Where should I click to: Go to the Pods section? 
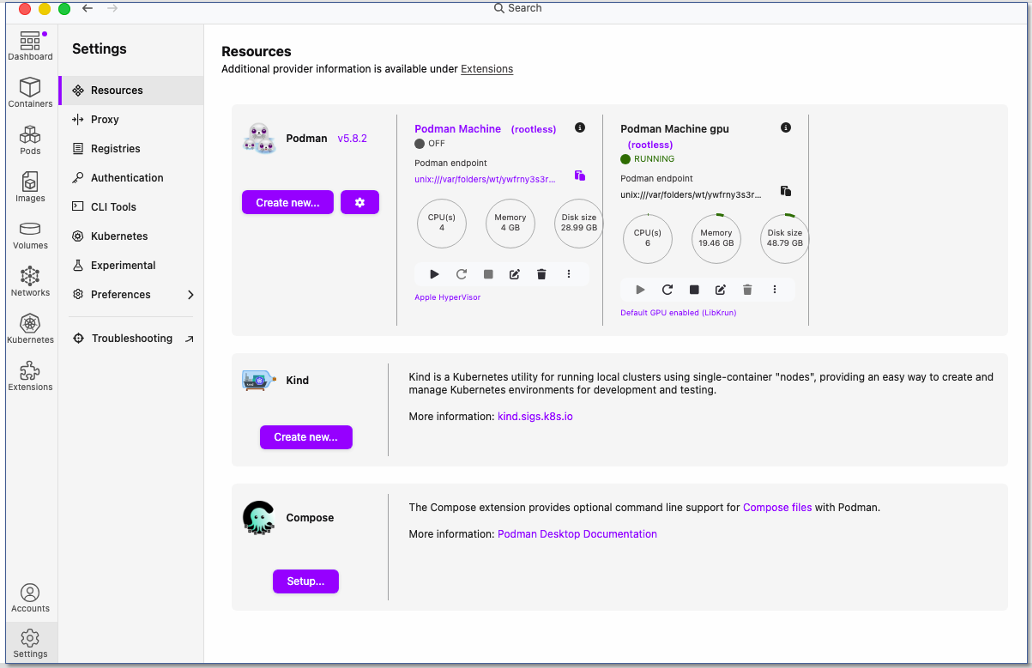pos(30,140)
